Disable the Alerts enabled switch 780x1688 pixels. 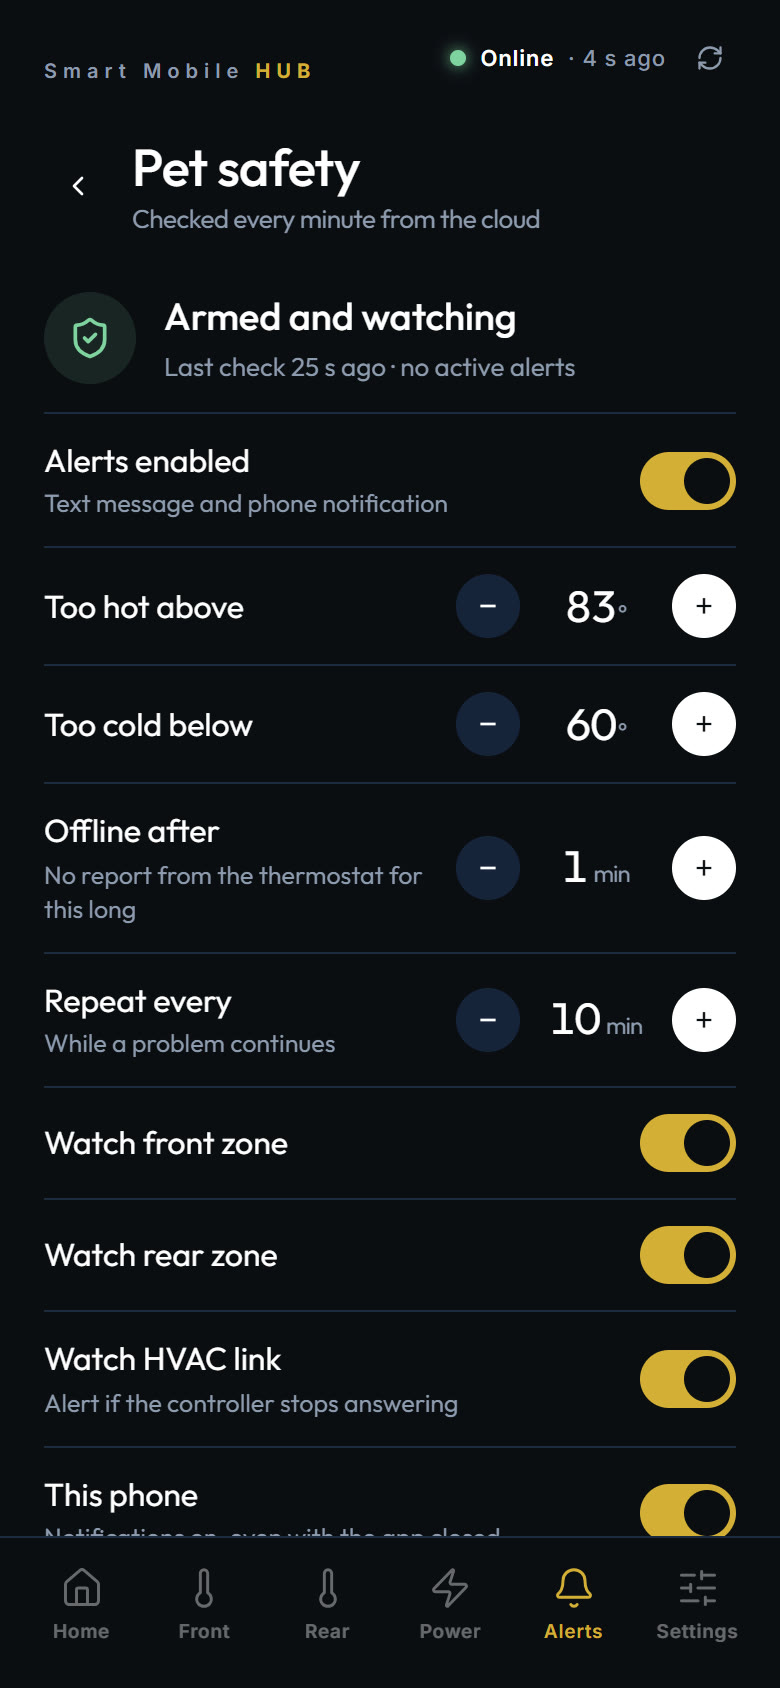tap(688, 481)
